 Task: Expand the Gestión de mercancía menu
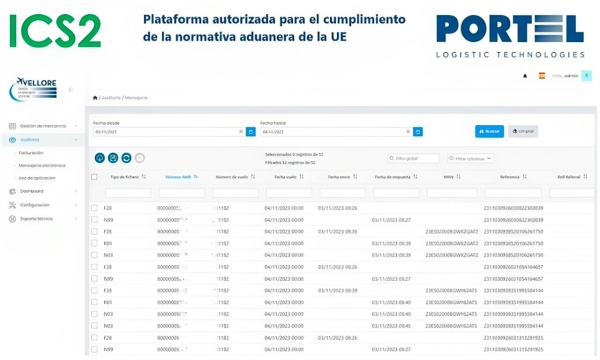point(42,126)
